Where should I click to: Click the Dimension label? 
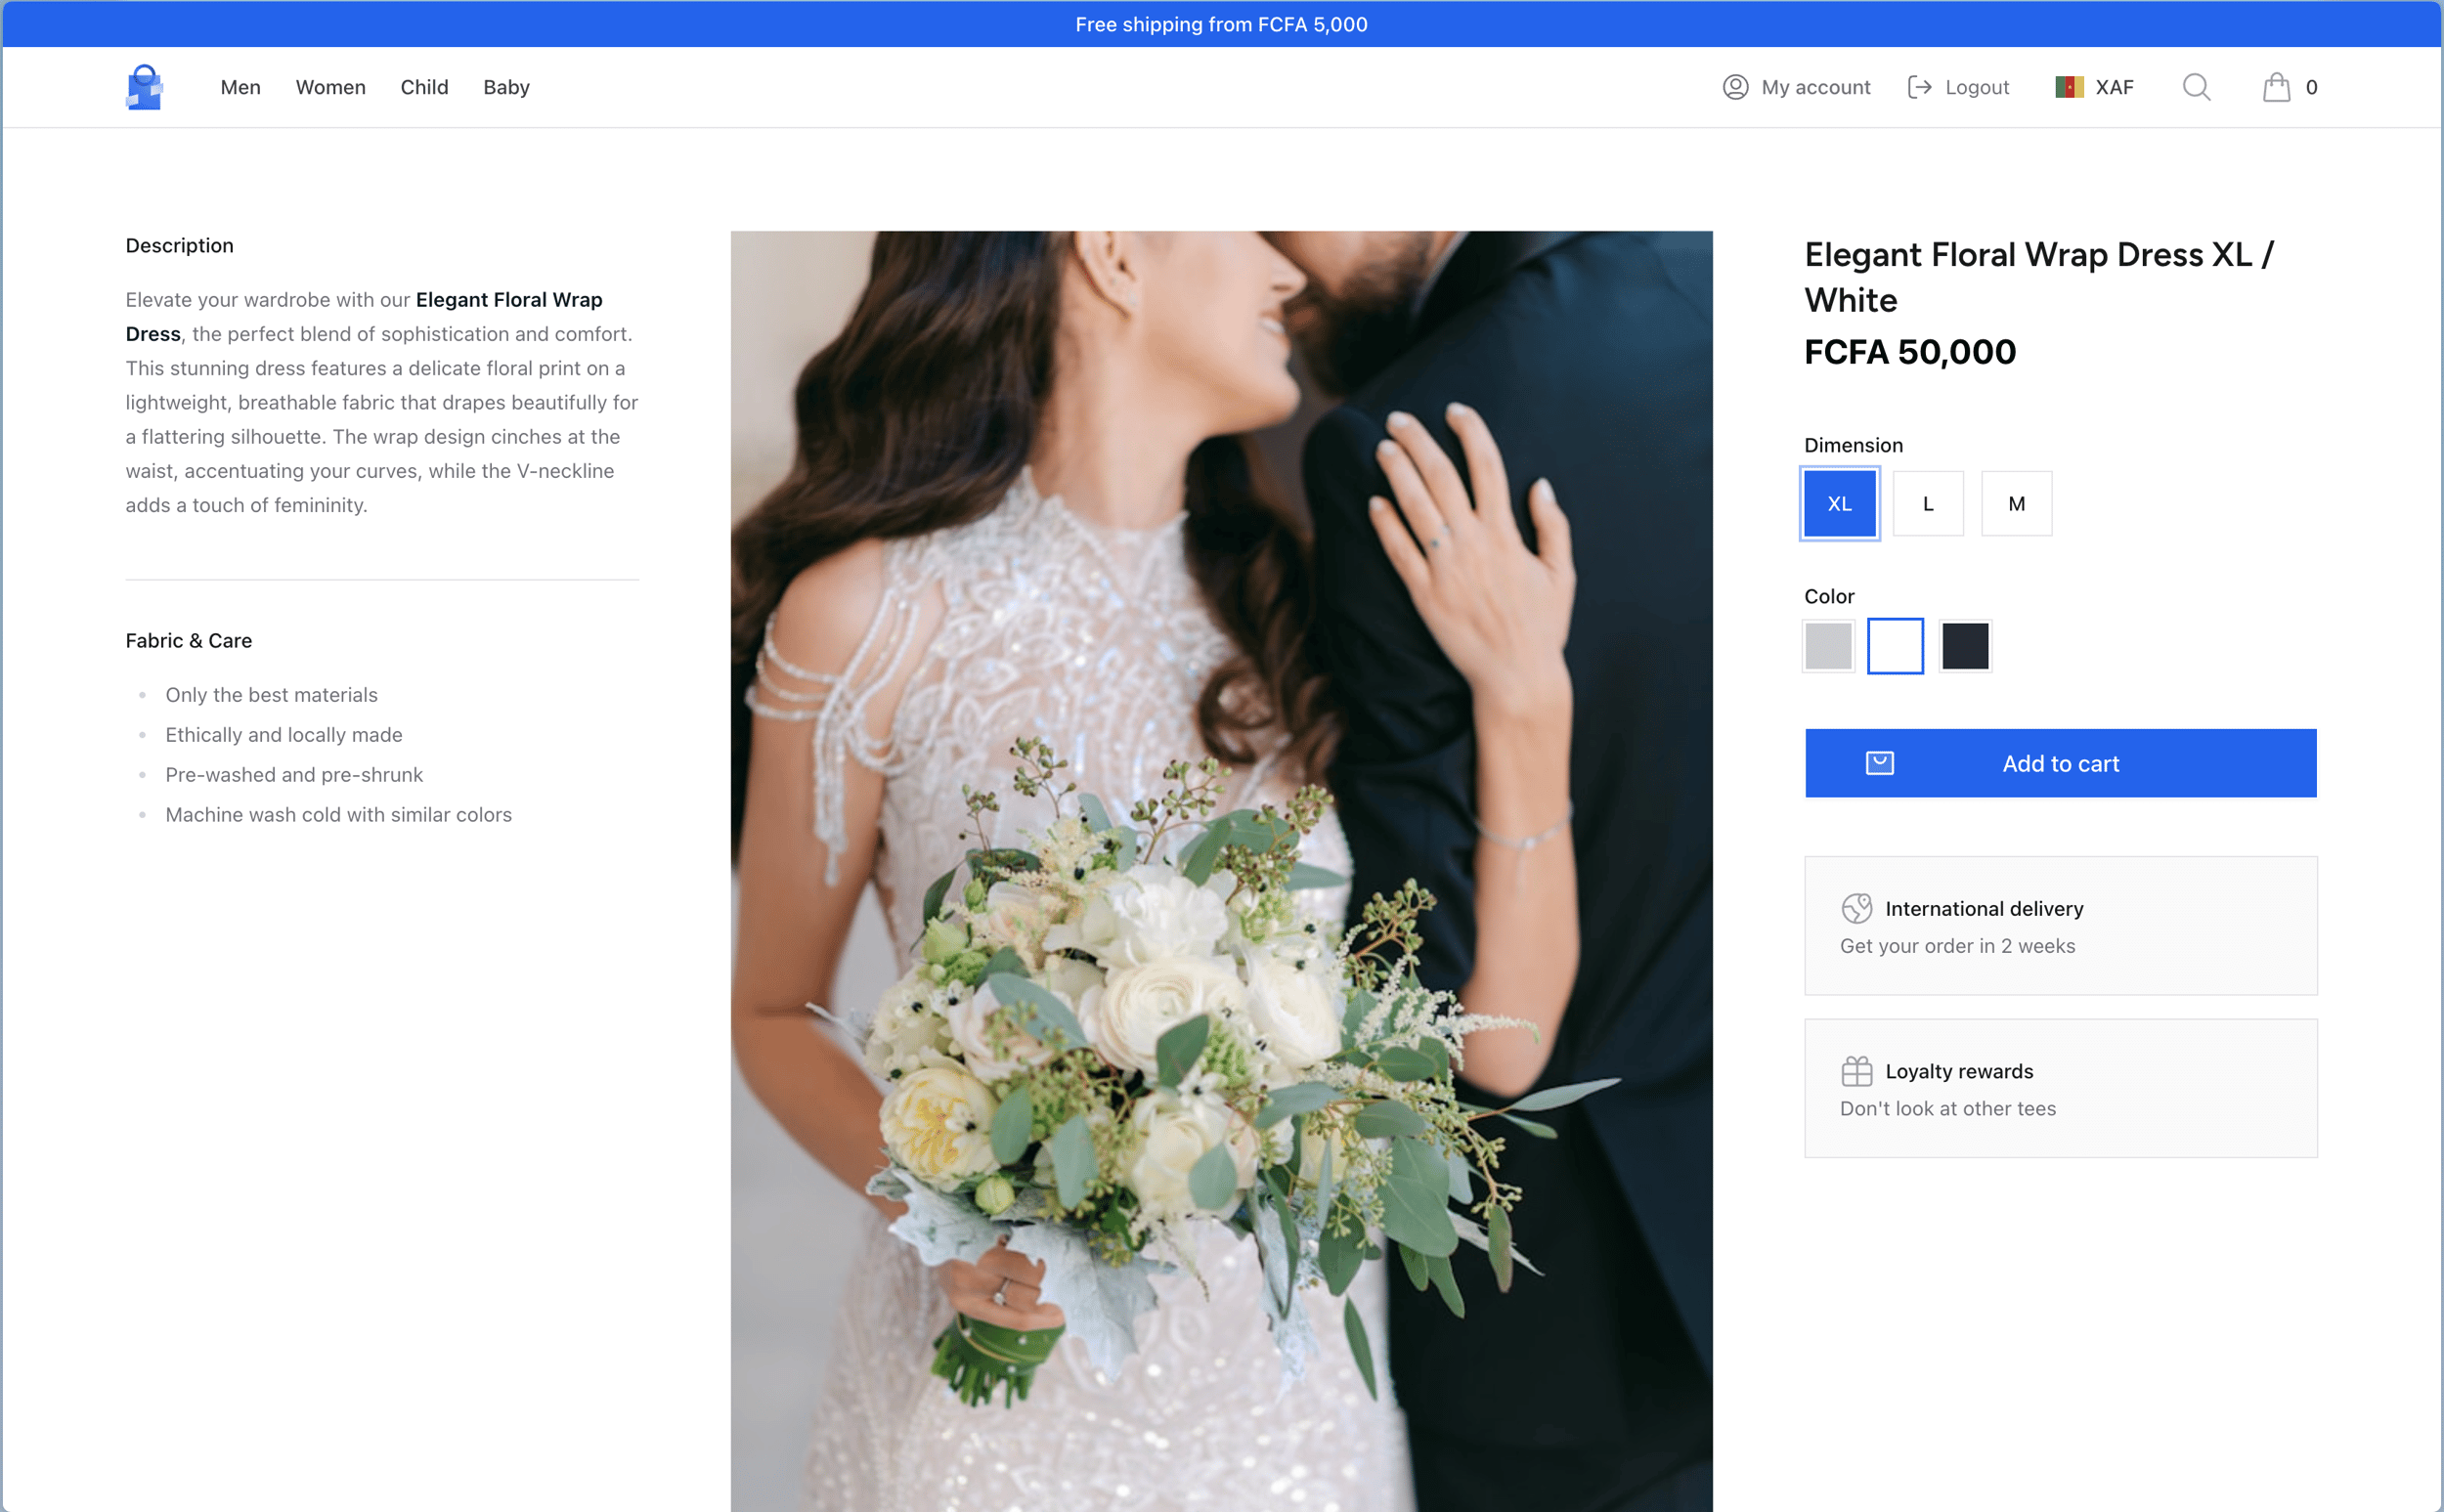1854,445
